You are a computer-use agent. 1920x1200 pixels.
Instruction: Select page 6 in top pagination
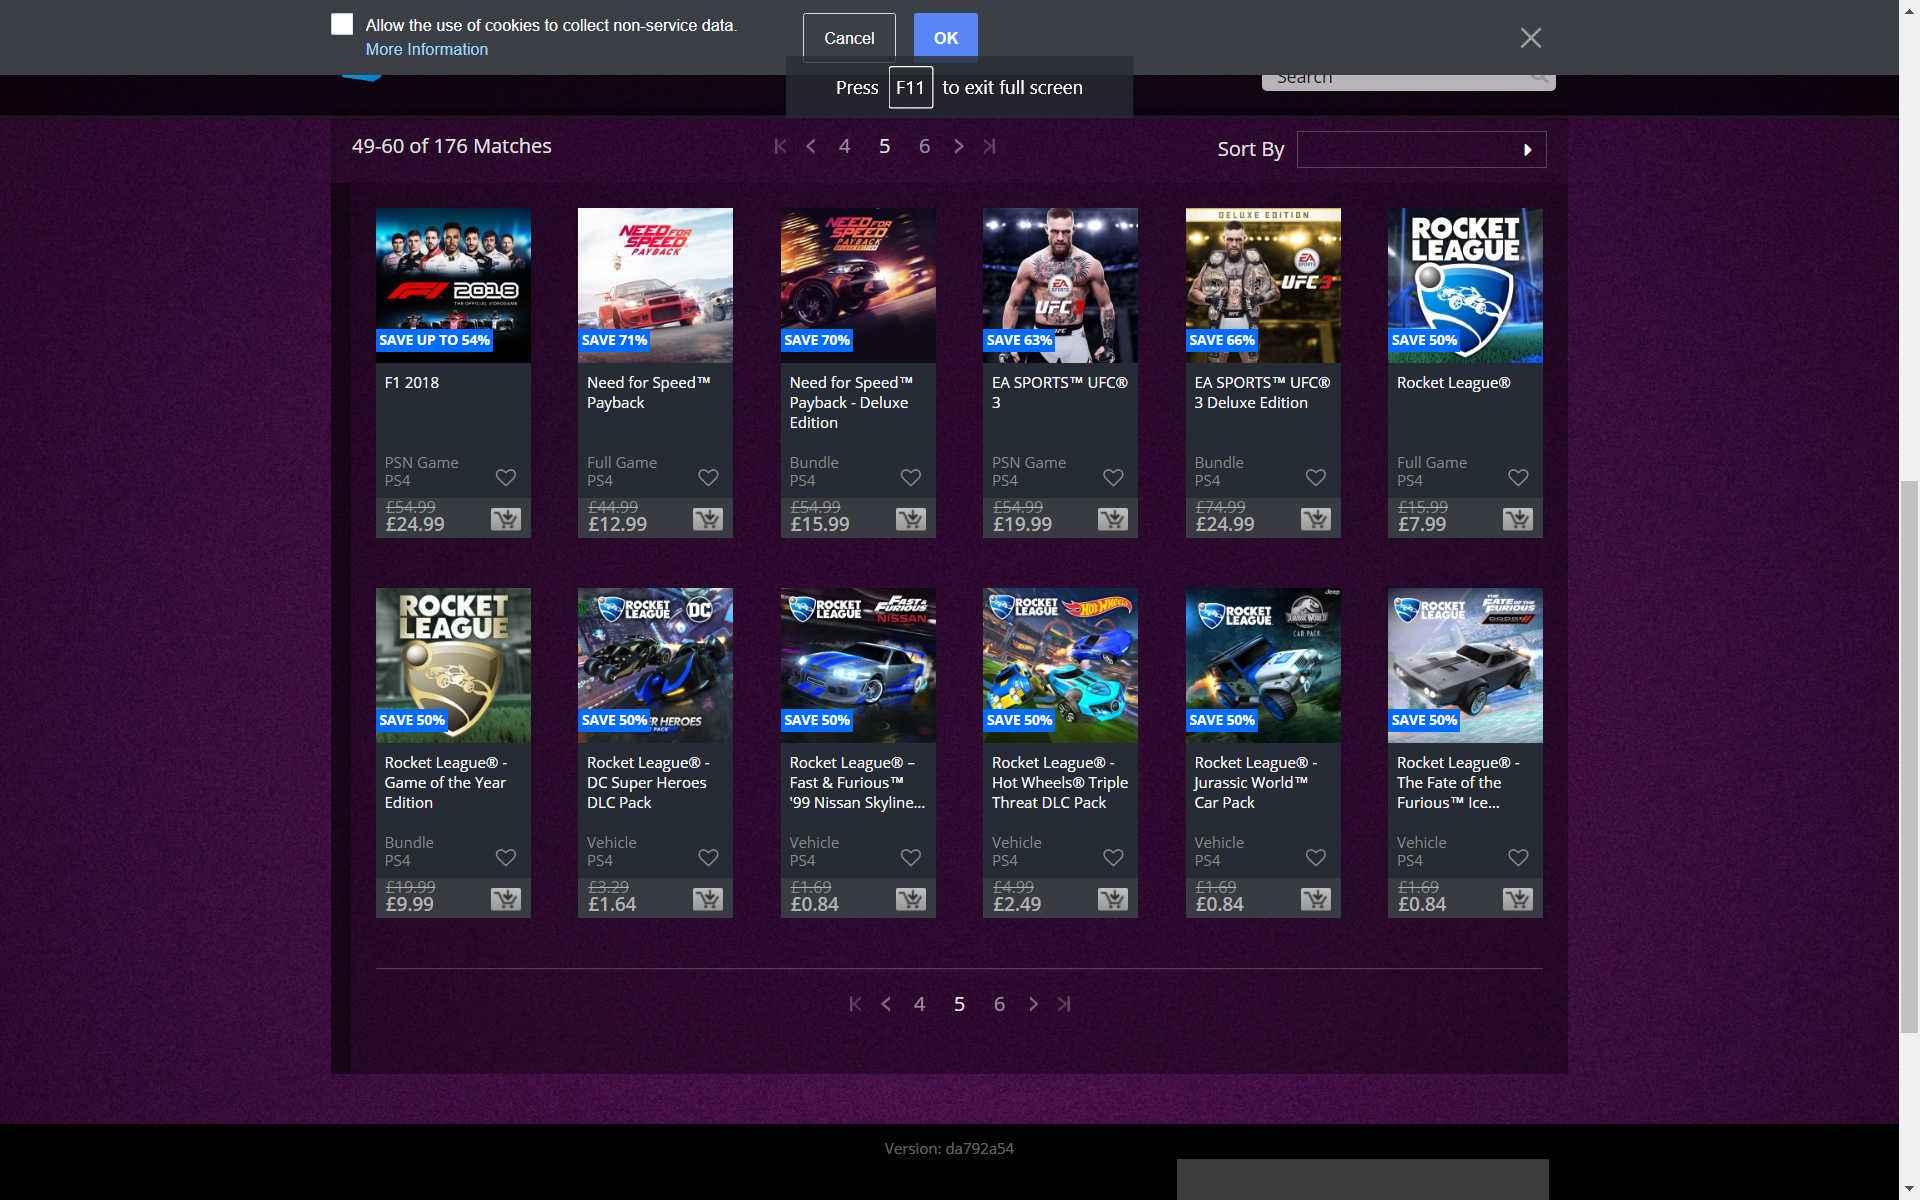pos(924,146)
